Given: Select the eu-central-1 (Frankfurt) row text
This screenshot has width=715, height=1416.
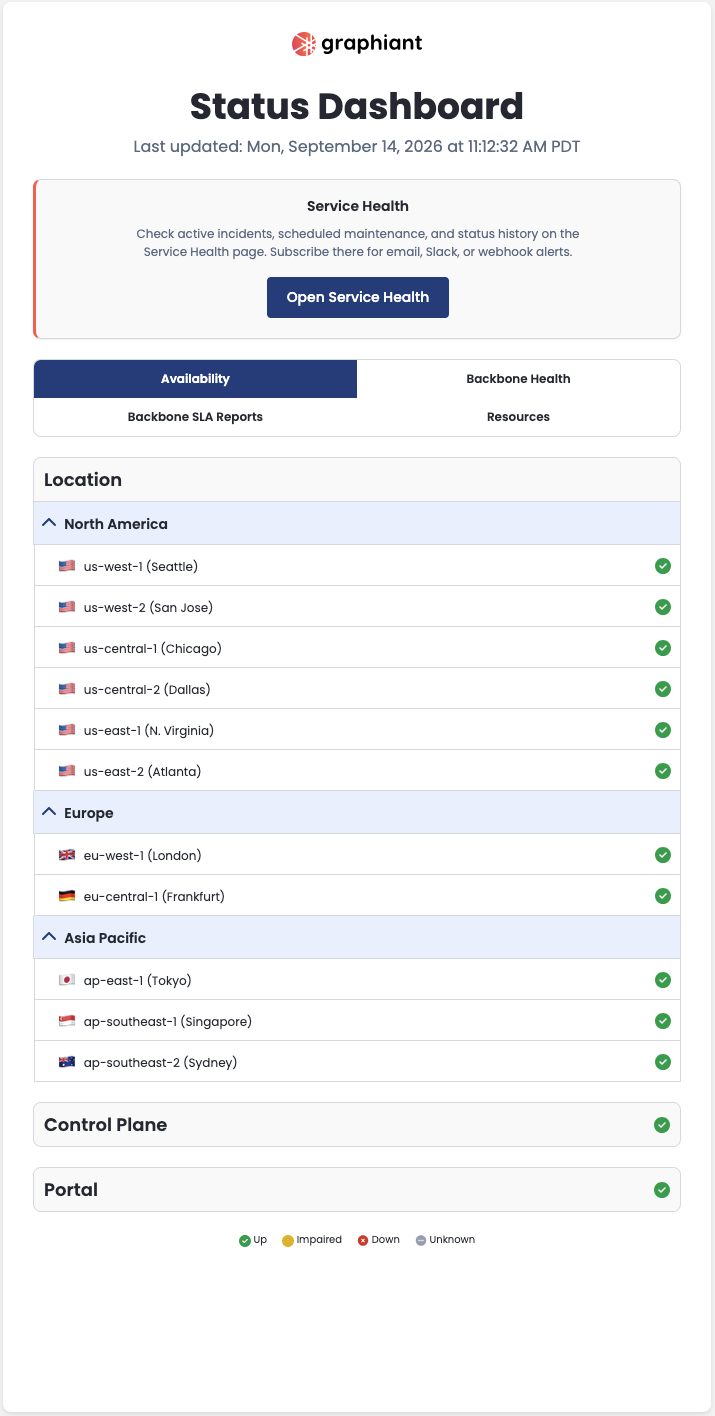Looking at the screenshot, I should point(154,896).
